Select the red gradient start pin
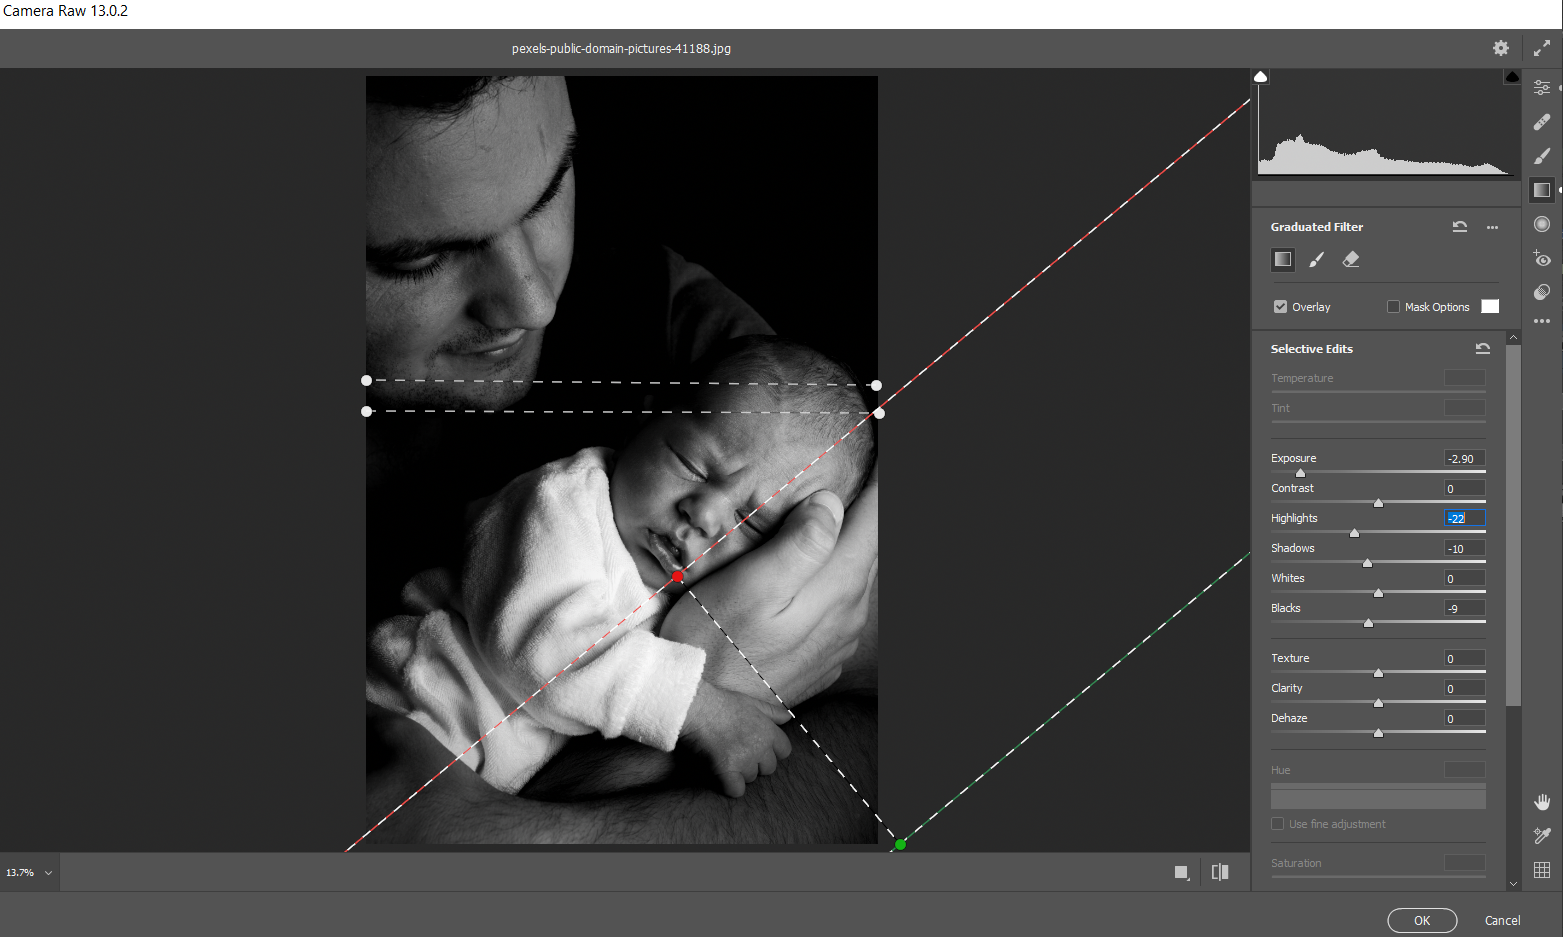 [x=678, y=577]
